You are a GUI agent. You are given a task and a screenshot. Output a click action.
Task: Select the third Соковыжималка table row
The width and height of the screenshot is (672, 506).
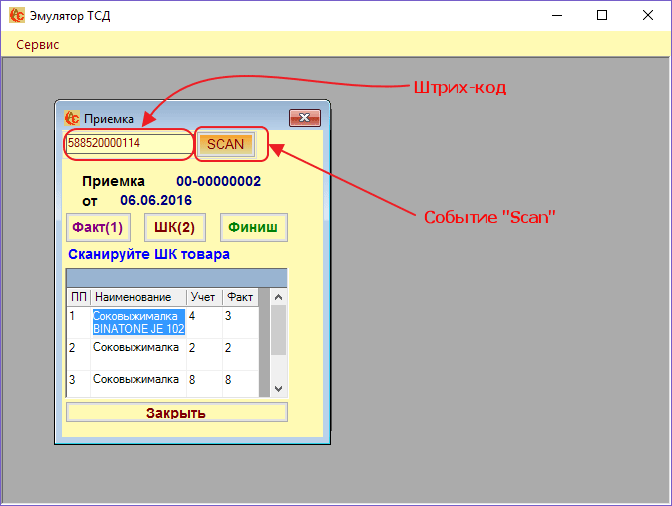point(136,380)
